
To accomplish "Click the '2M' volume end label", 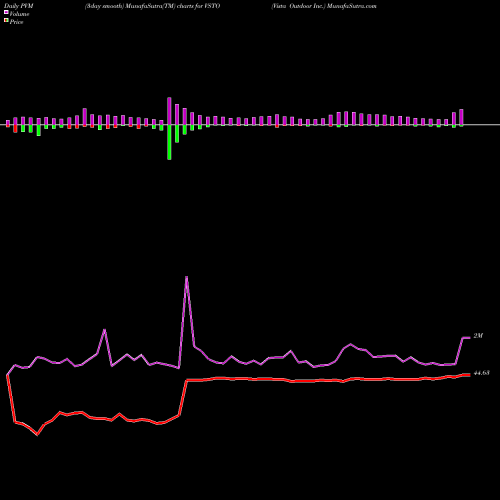I will pos(478,336).
